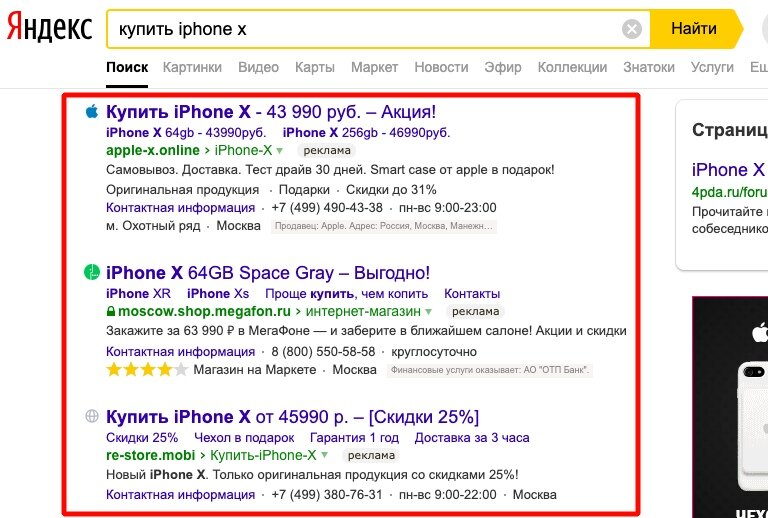Switch to the Видео tab
This screenshot has width=768, height=518.
coord(258,67)
